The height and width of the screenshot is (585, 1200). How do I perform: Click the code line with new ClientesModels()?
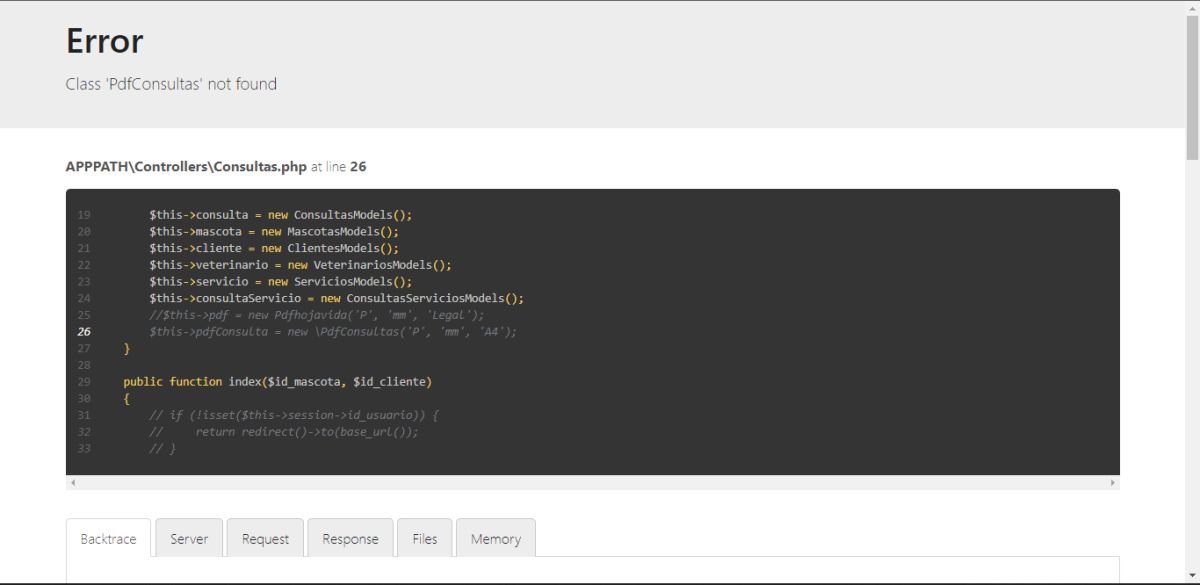pos(274,248)
